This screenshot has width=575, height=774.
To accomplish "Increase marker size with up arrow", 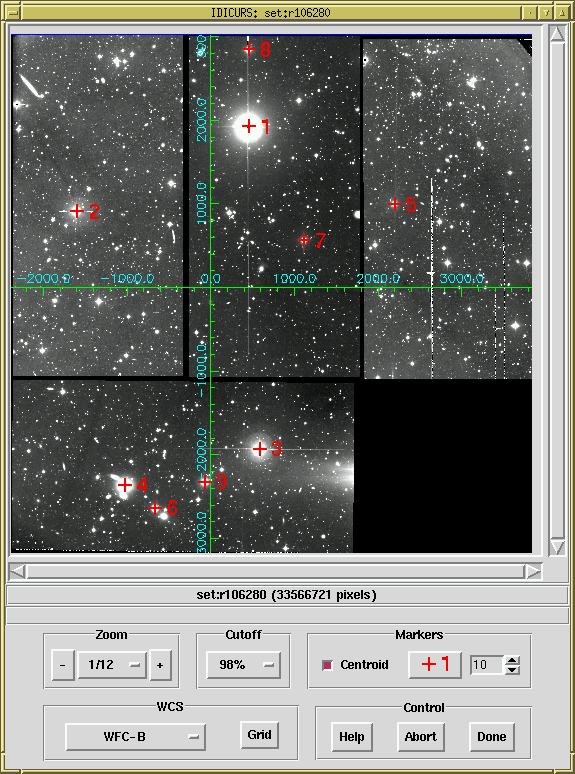I will click(x=513, y=660).
